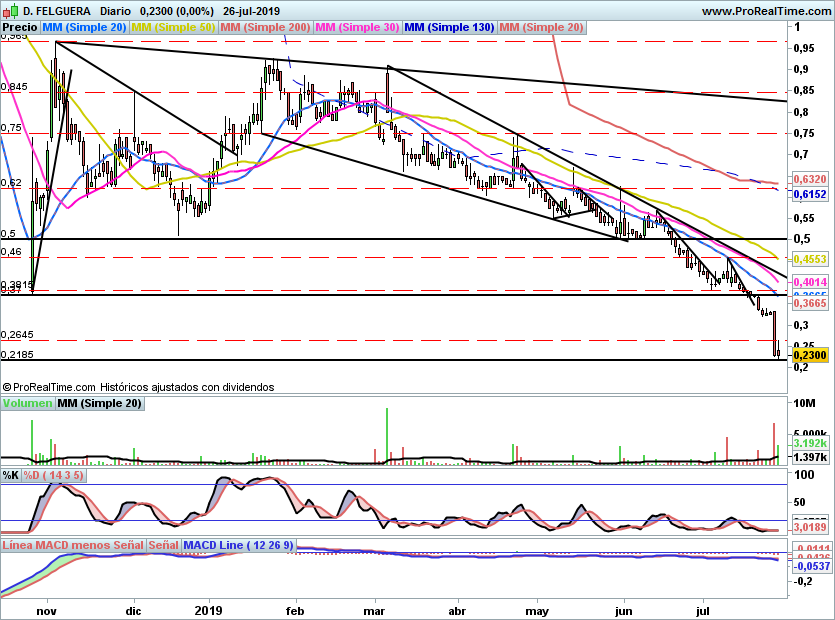The width and height of the screenshot is (835, 620).
Task: Click the may label on time axis
Action: [x=537, y=611]
